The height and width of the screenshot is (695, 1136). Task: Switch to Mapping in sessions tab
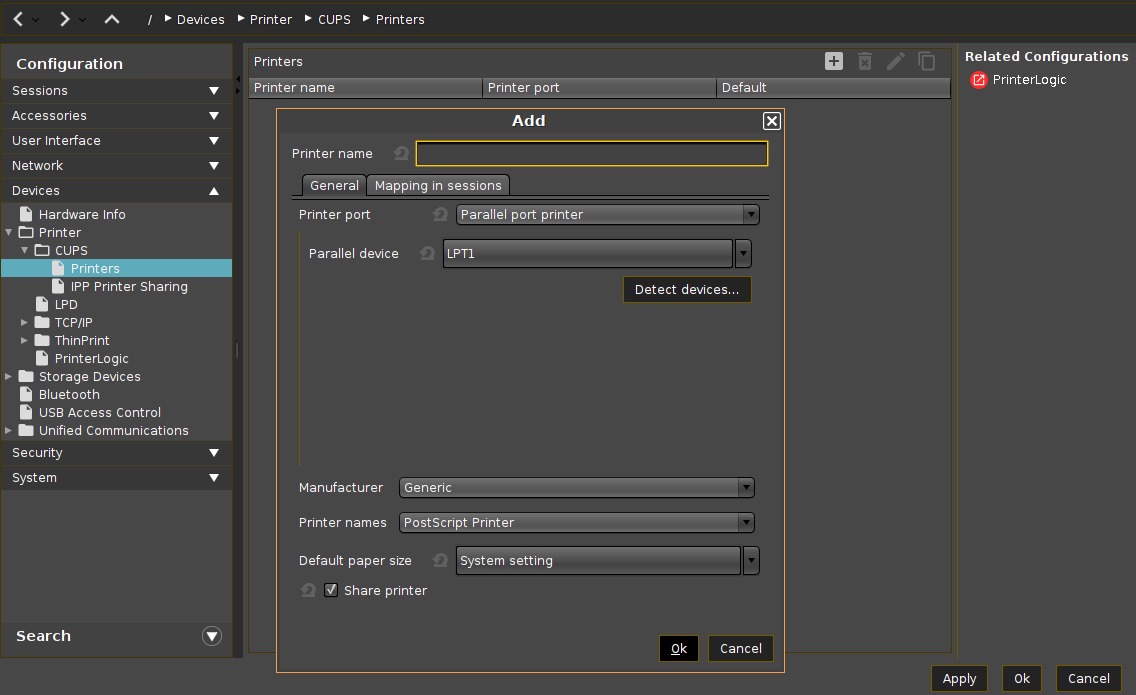[x=438, y=186]
